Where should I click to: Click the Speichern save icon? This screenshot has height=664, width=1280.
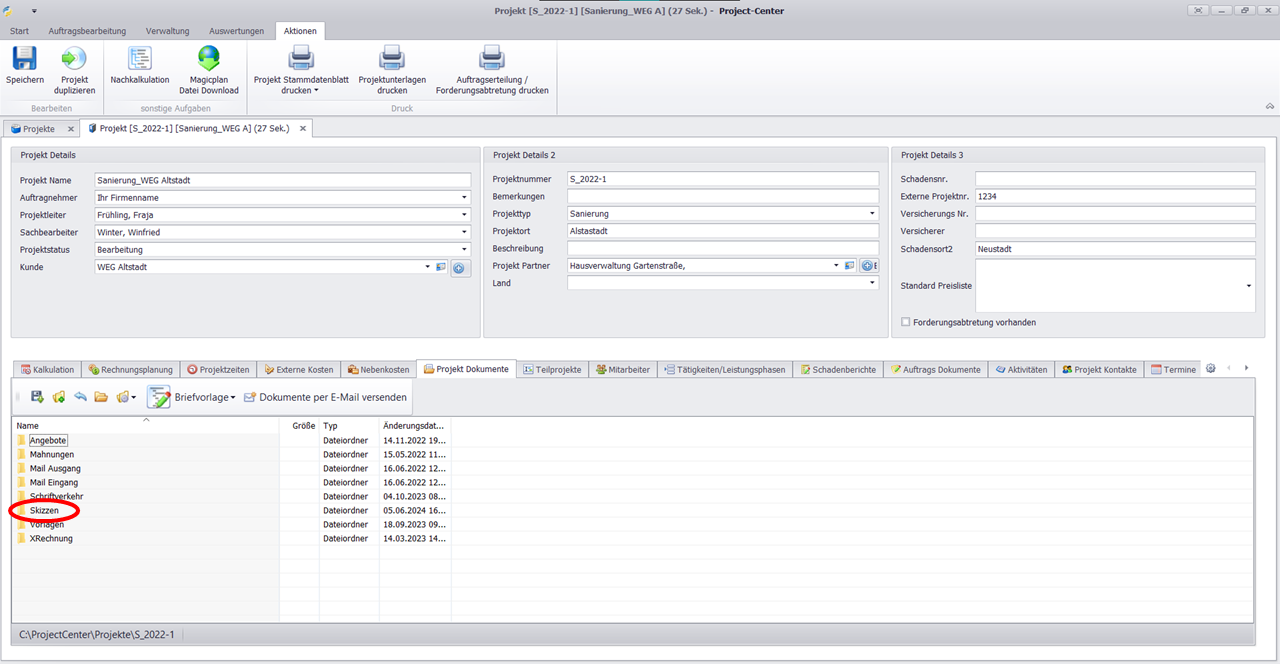click(24, 60)
